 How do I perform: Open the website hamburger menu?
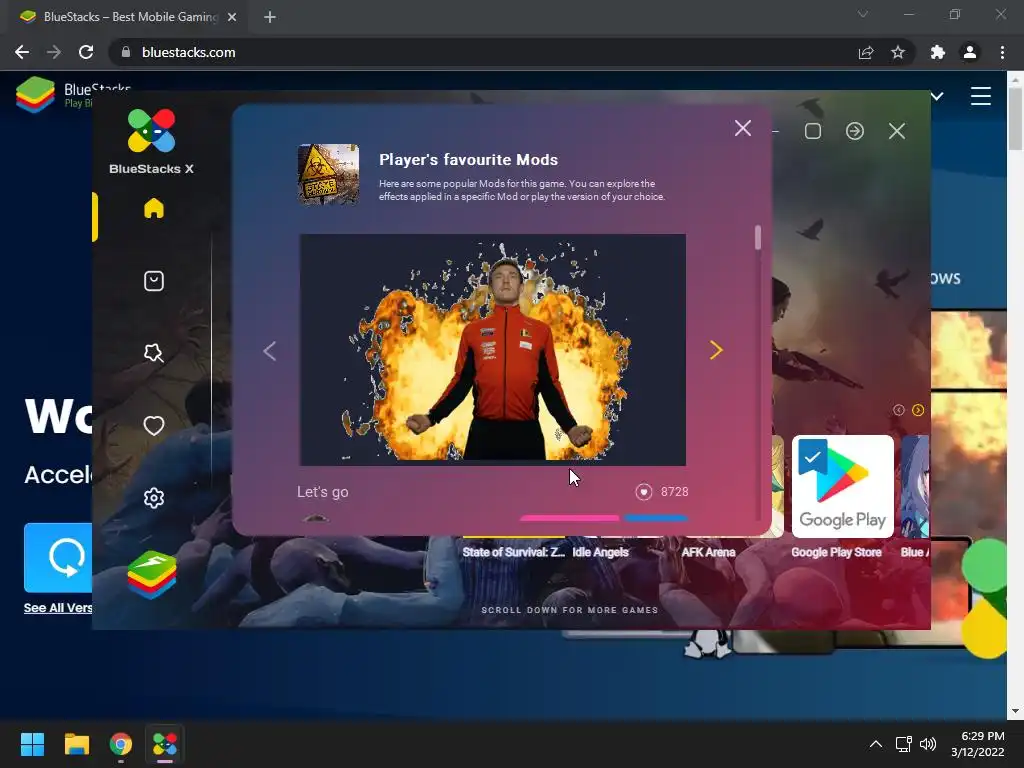pos(980,96)
